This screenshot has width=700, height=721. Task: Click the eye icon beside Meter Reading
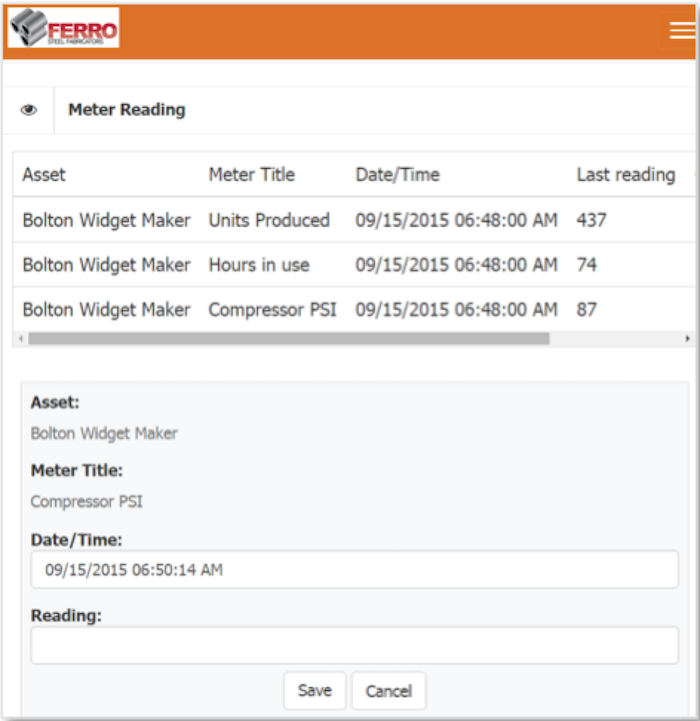(29, 111)
